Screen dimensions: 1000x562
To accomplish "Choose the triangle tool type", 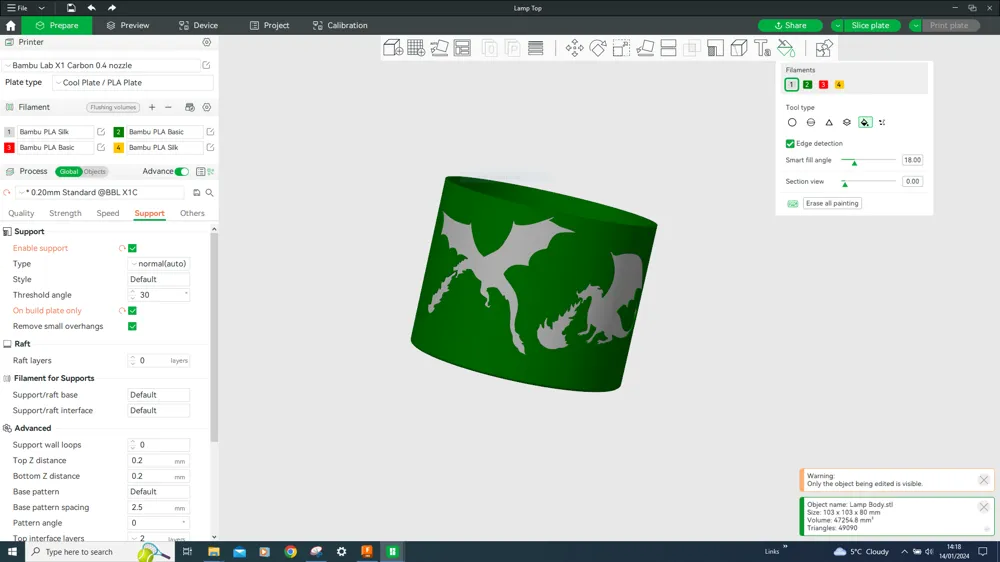I will click(829, 122).
